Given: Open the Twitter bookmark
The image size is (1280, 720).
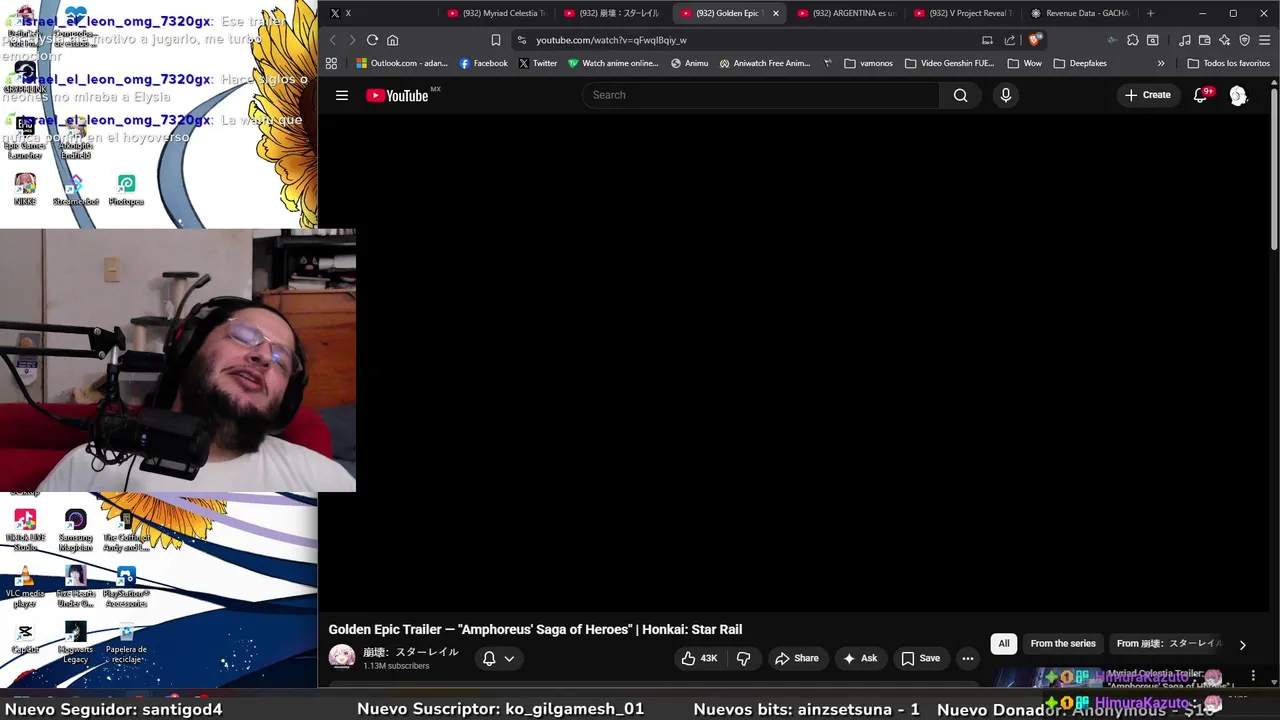Looking at the screenshot, I should tap(538, 63).
